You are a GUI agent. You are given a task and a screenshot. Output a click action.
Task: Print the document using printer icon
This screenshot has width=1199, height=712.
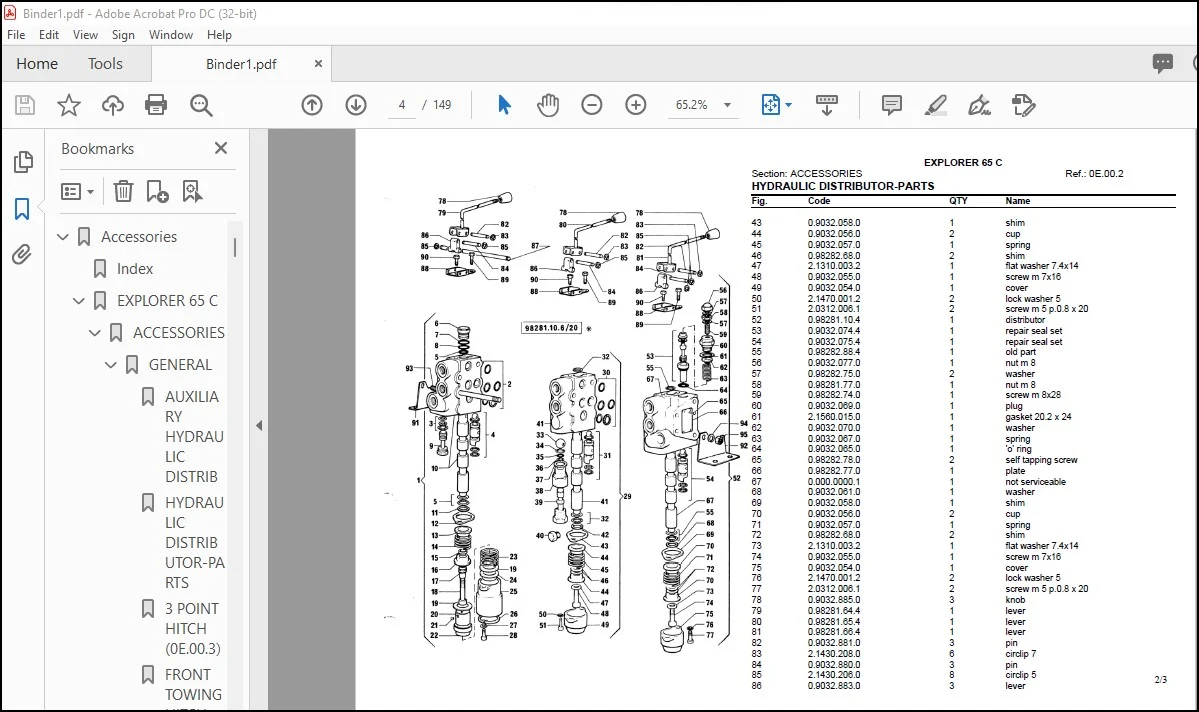click(x=156, y=105)
